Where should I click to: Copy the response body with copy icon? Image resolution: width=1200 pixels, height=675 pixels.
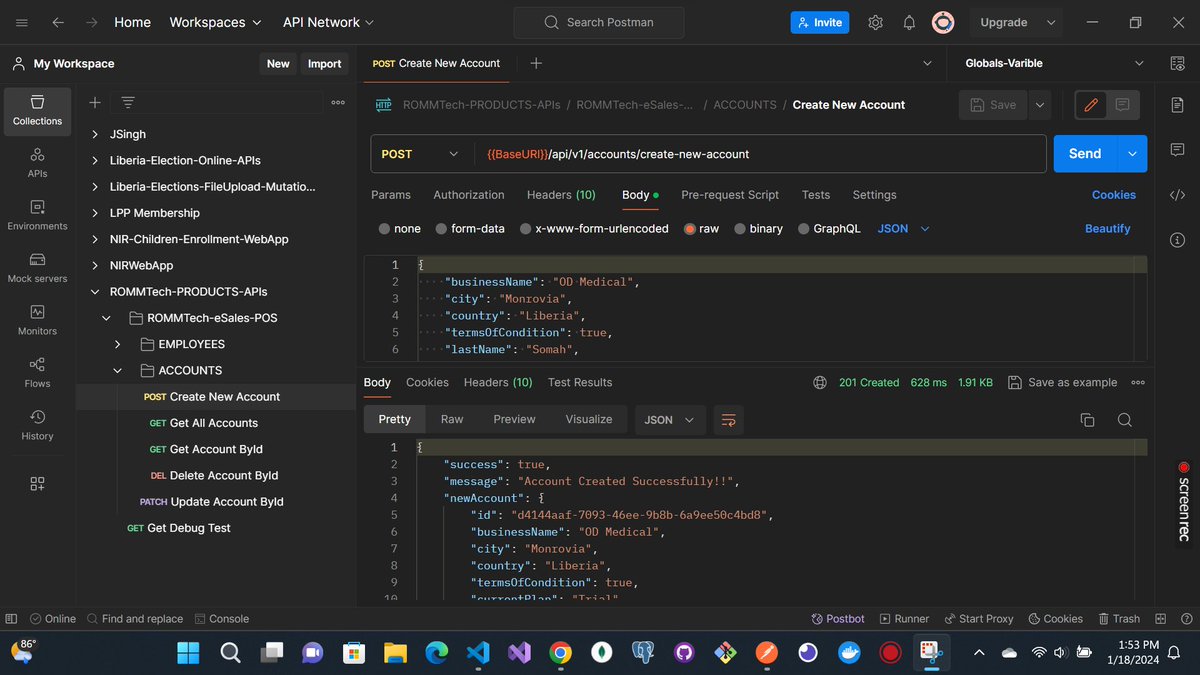pyautogui.click(x=1087, y=420)
